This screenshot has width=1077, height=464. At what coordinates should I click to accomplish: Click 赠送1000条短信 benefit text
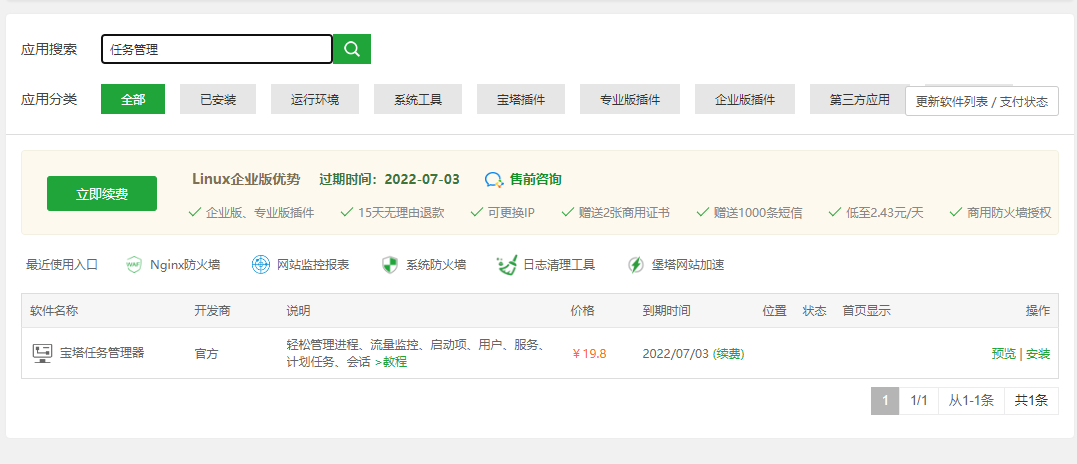point(758,213)
